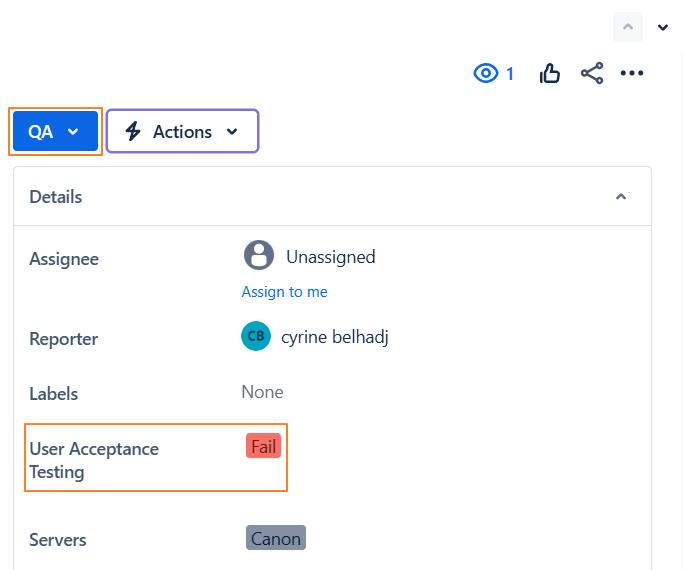The height and width of the screenshot is (570, 683).
Task: Open the three-dots more actions menu
Action: click(632, 73)
